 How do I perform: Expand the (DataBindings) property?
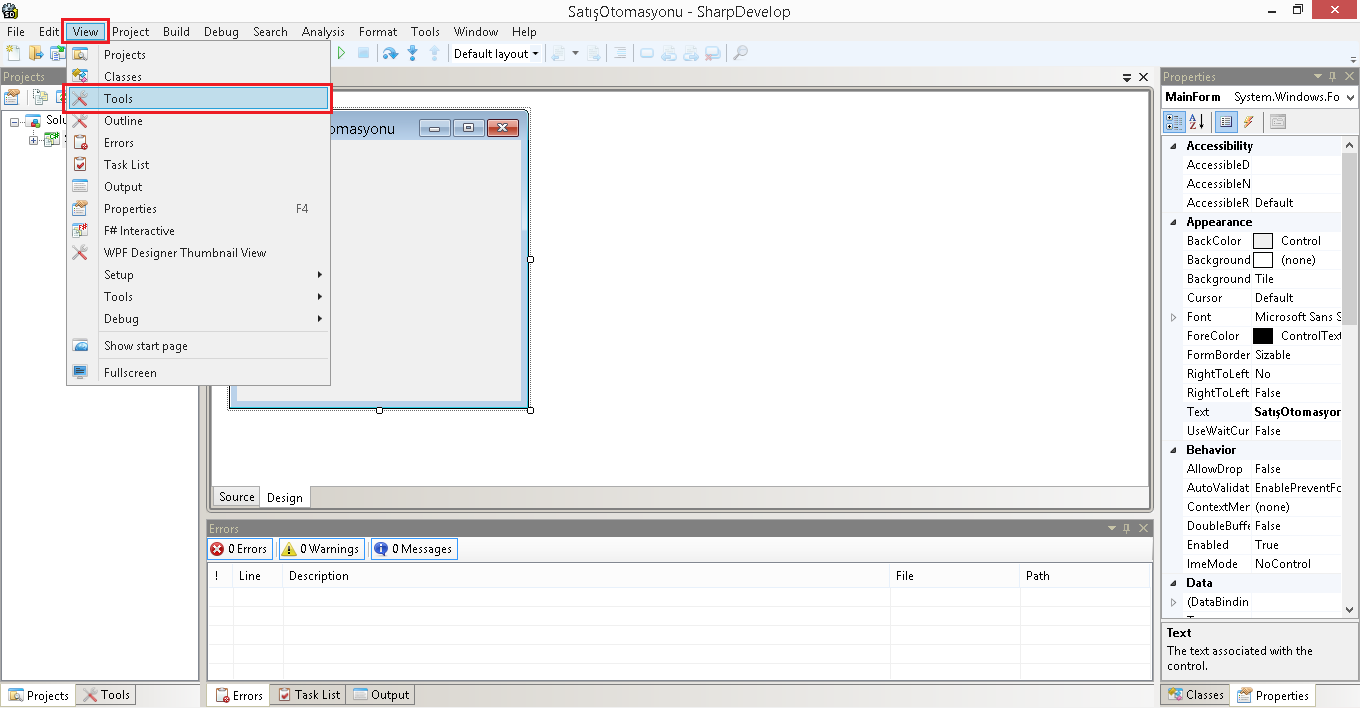pyautogui.click(x=1174, y=602)
